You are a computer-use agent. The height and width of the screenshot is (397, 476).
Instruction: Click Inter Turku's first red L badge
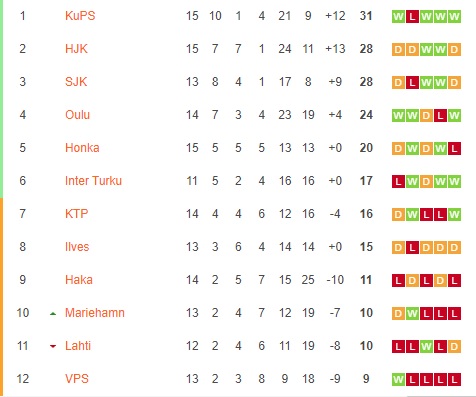(398, 181)
